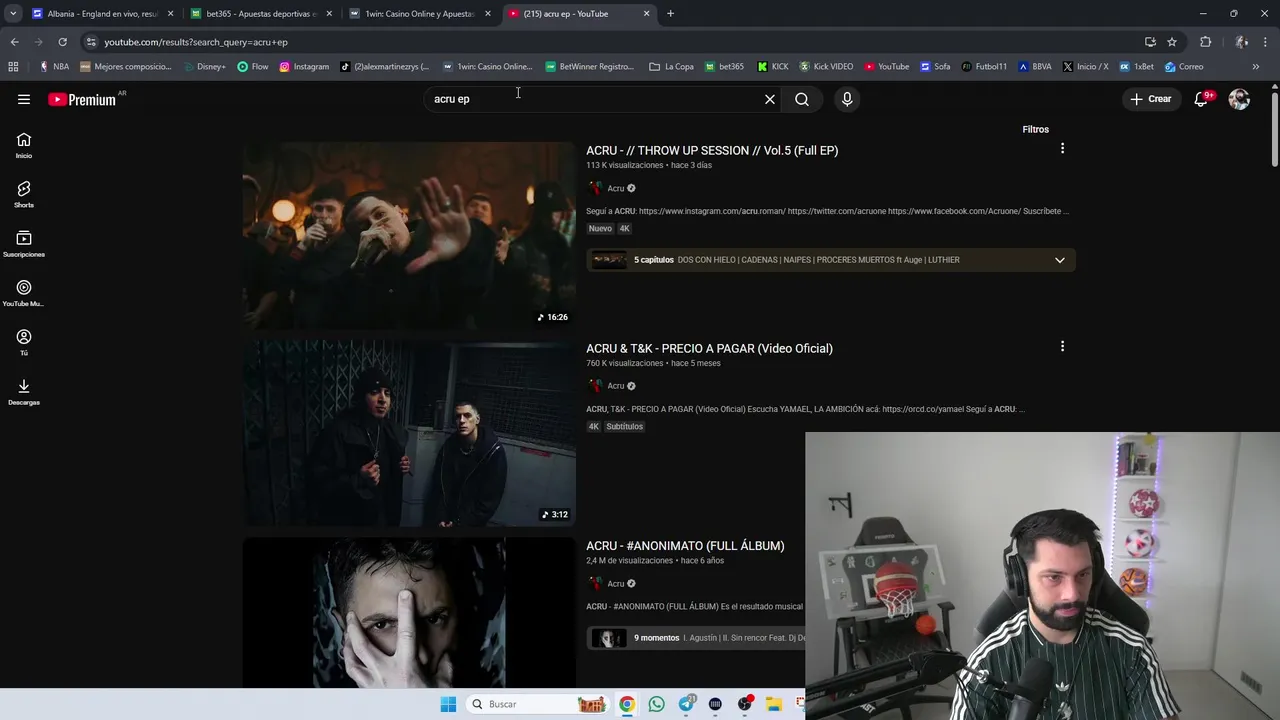Open THROW UP SESSION Vol.5 video title
This screenshot has width=1280, height=720.
click(x=712, y=150)
